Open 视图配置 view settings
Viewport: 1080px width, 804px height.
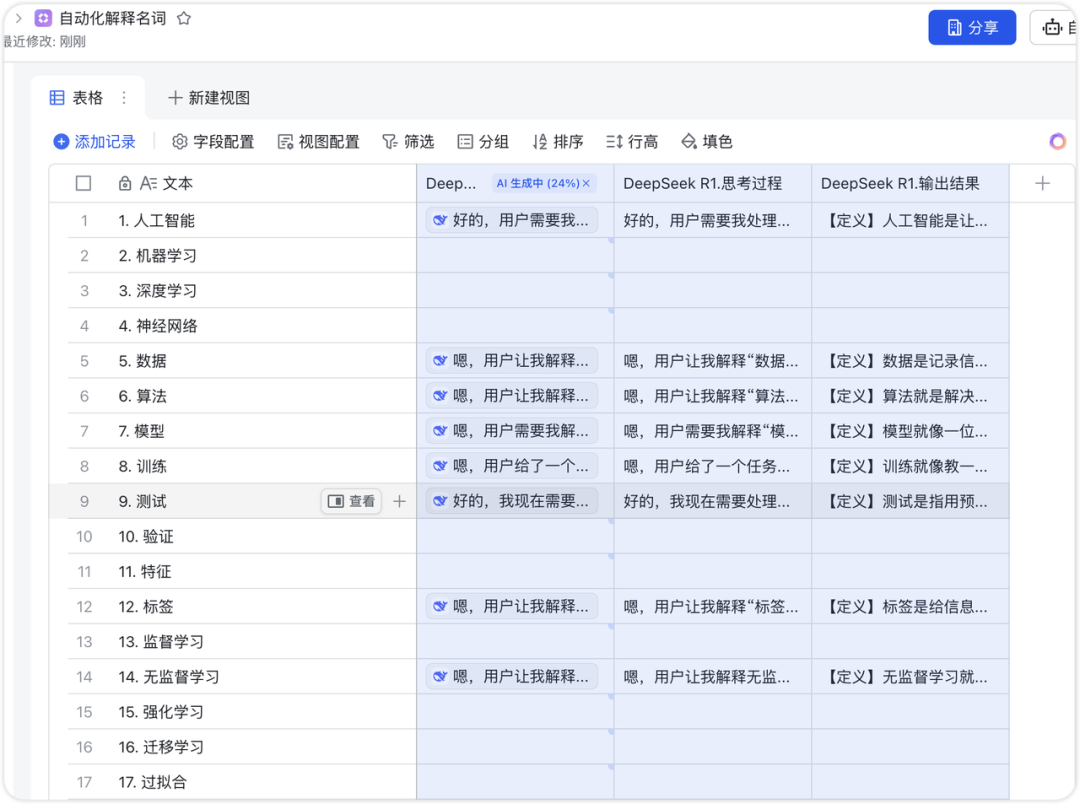coord(319,142)
